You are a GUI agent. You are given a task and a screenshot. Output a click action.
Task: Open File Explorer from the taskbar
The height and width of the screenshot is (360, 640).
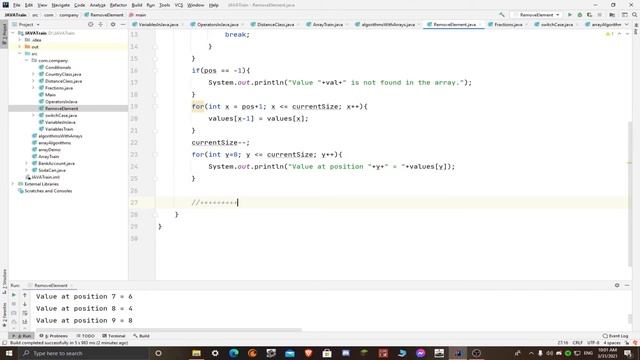tap(196, 353)
